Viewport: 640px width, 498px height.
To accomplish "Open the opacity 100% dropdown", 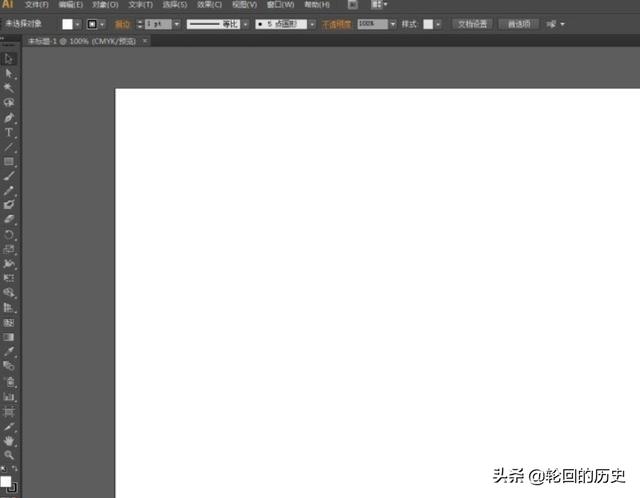I will [x=392, y=23].
